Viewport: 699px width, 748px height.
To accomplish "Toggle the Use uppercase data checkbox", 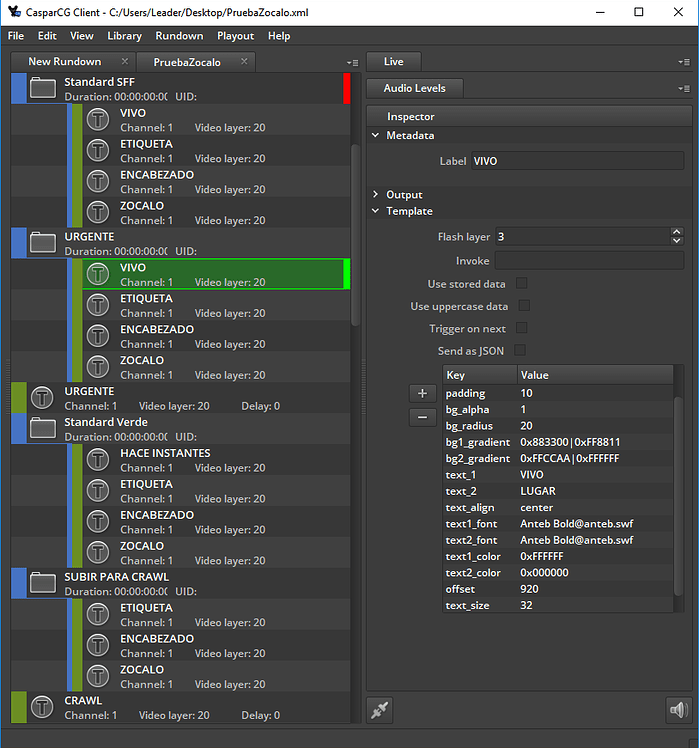I will click(x=521, y=306).
